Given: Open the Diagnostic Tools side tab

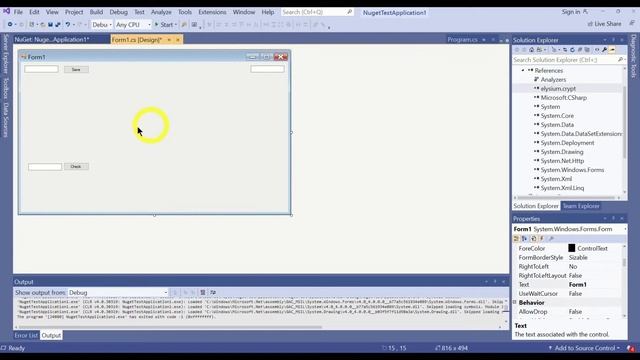Looking at the screenshot, I should click(634, 56).
